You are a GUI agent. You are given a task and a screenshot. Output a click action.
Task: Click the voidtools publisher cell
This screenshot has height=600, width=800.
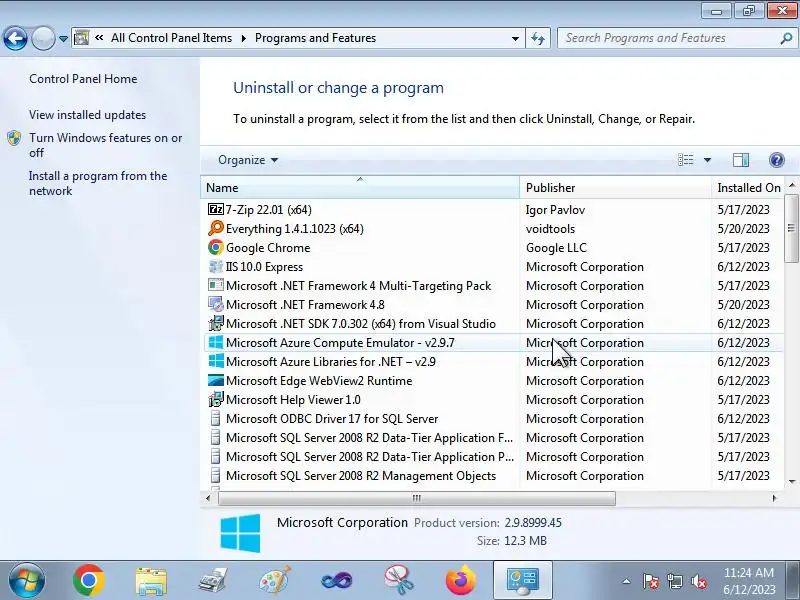pos(550,229)
